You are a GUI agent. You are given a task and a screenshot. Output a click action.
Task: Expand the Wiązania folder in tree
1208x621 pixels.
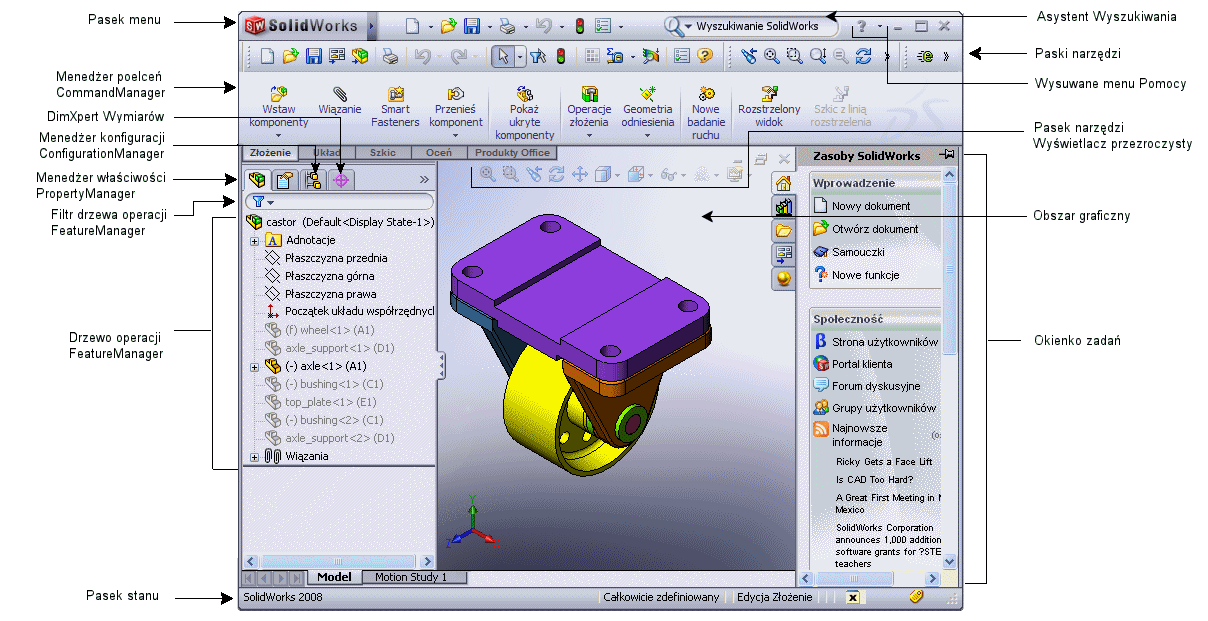[x=254, y=457]
